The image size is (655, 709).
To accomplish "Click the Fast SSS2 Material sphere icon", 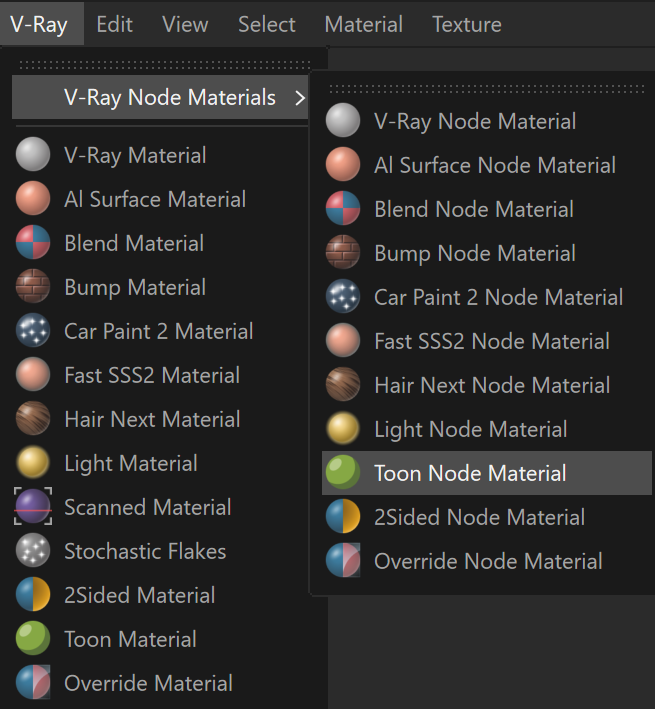I will pos(33,374).
